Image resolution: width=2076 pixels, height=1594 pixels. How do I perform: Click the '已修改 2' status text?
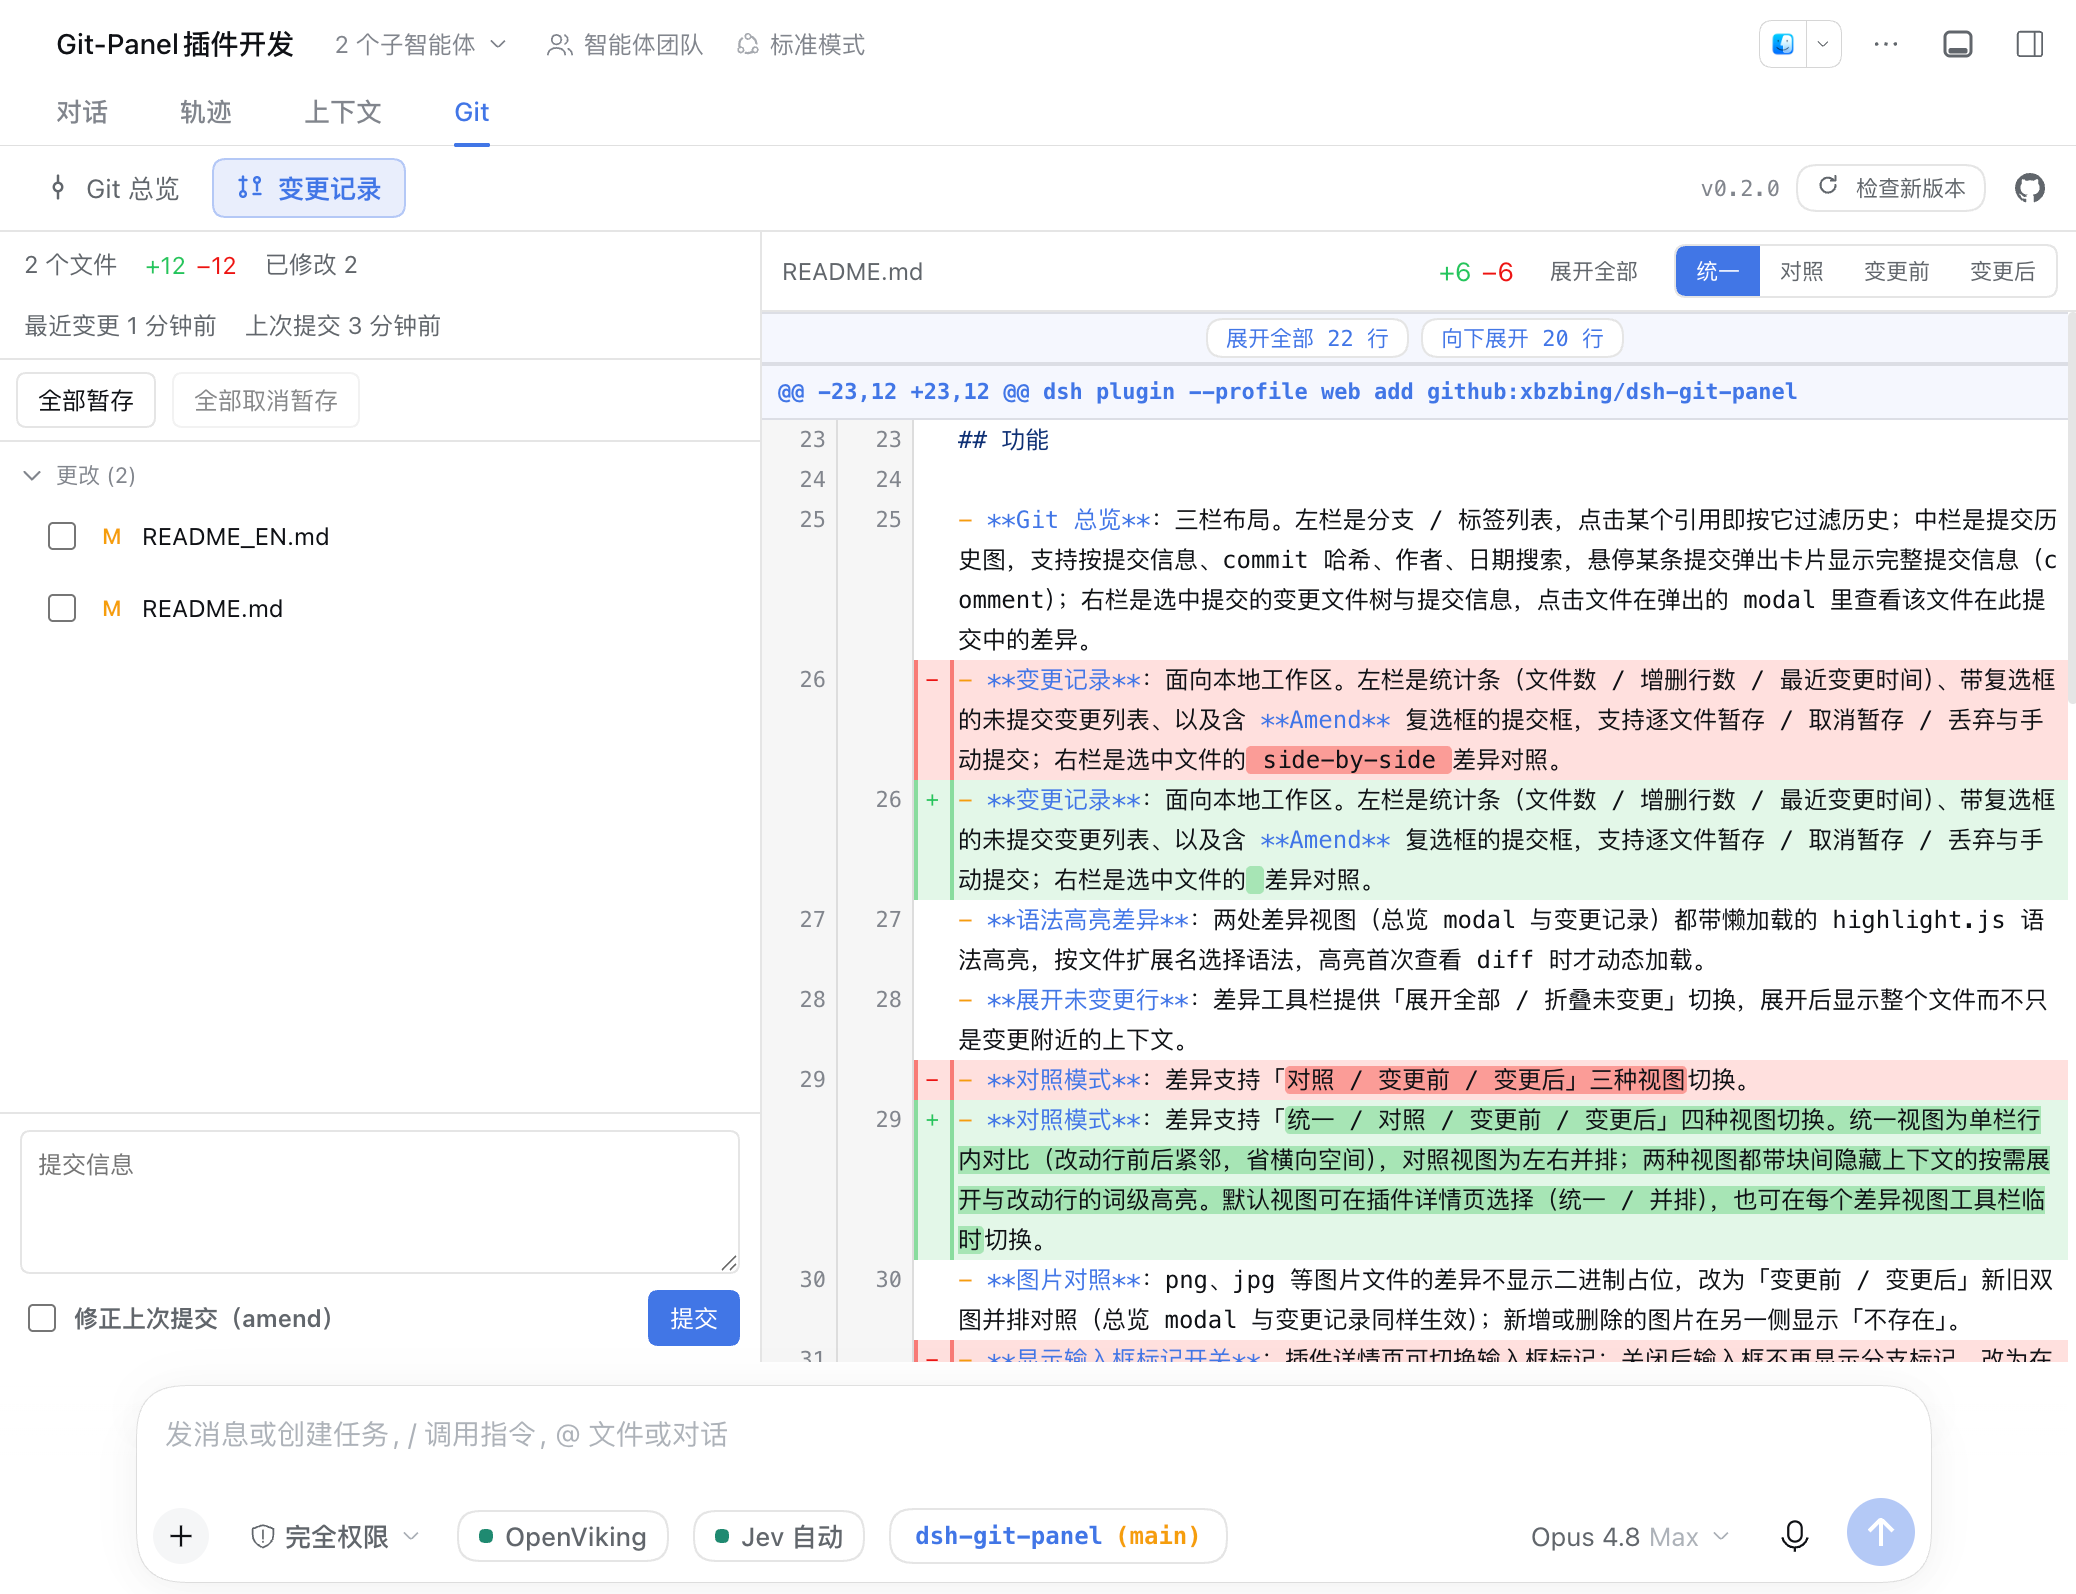[311, 265]
